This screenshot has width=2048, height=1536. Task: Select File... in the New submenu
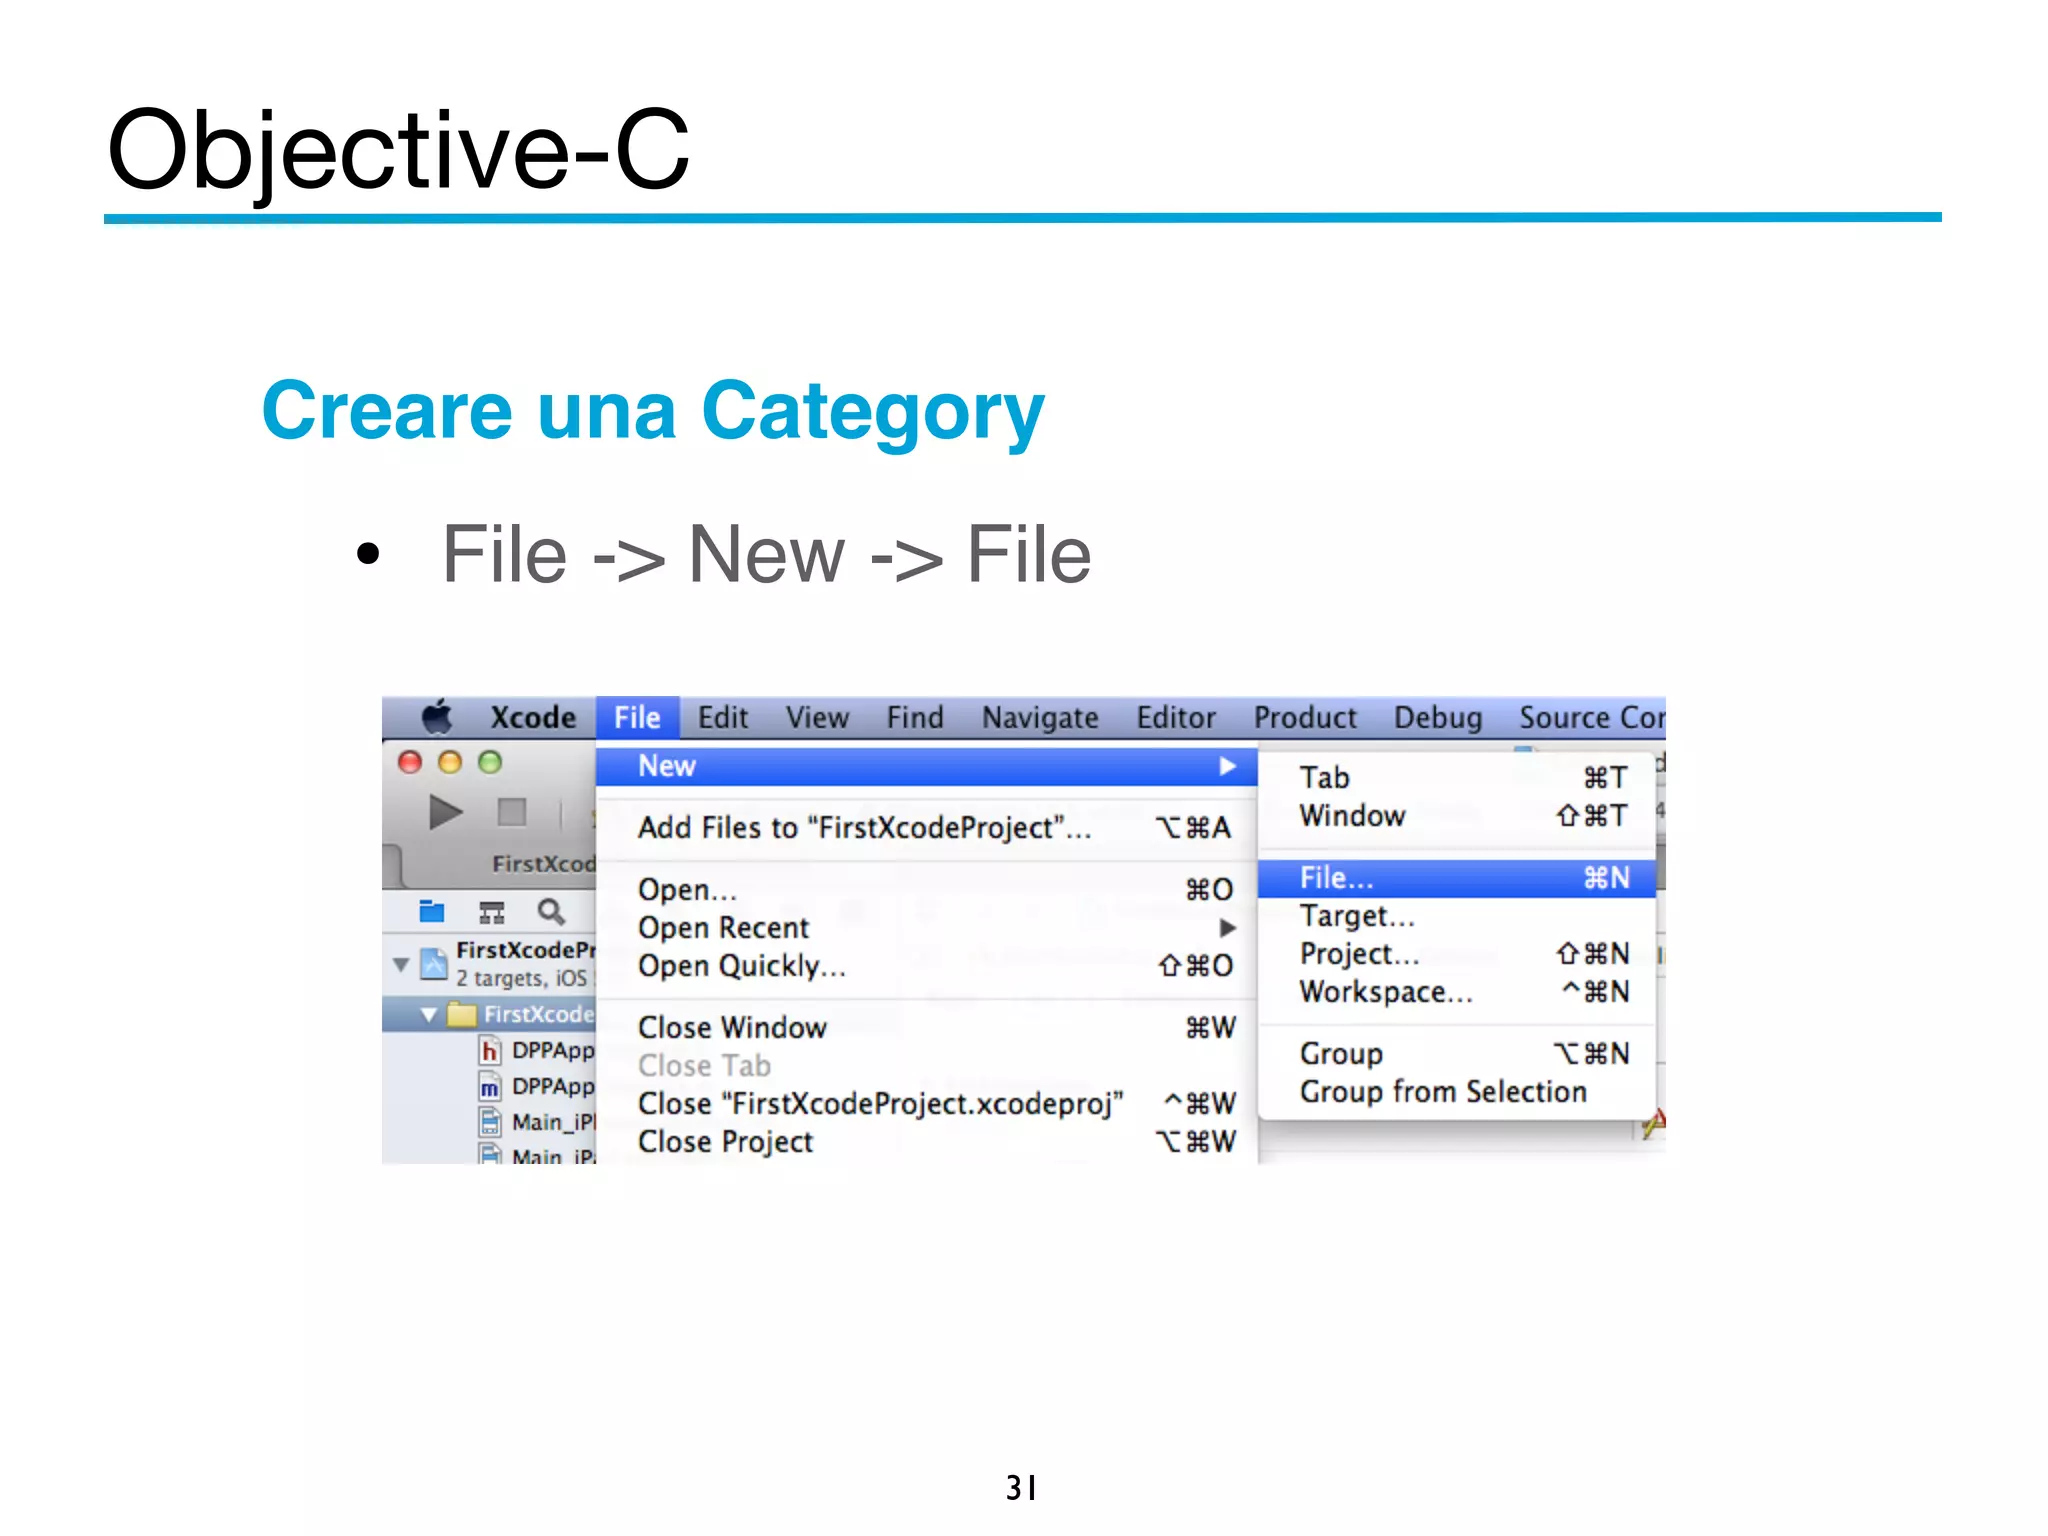pos(1457,878)
